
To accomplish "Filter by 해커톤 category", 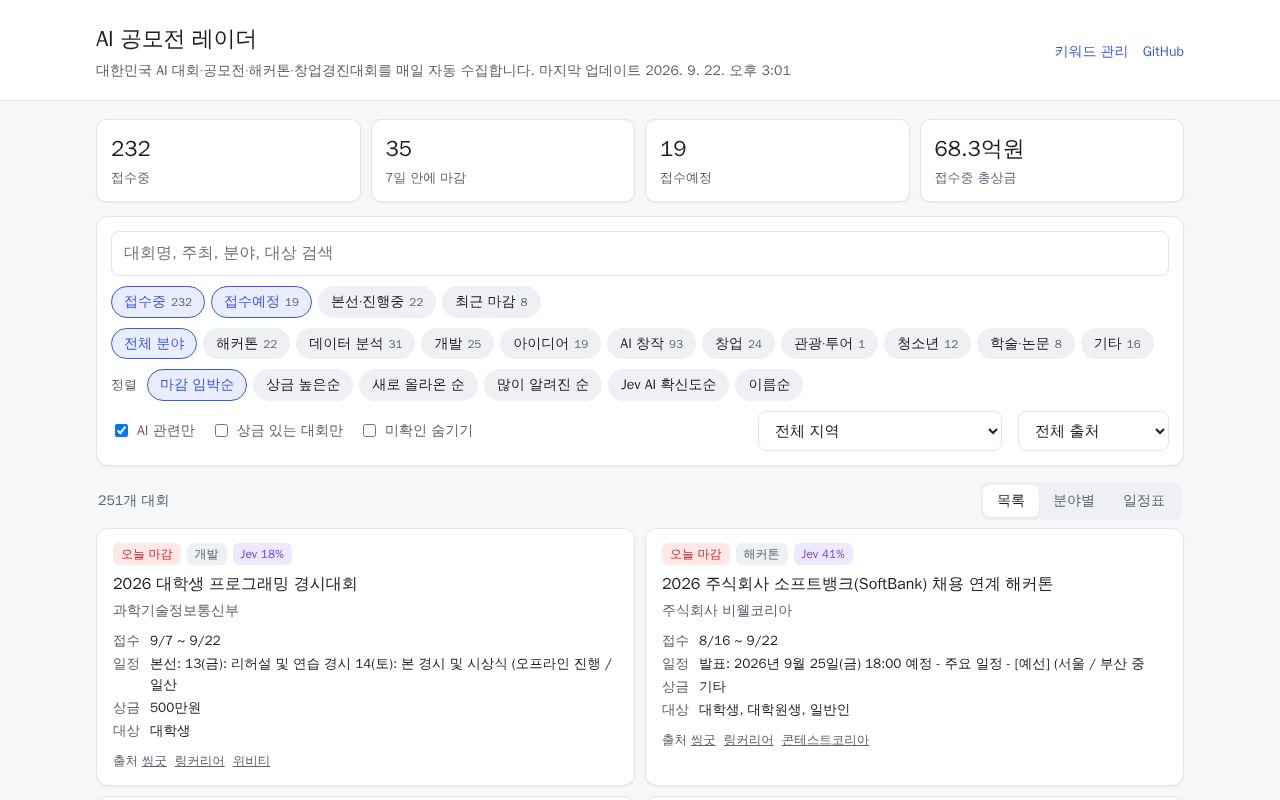I will coord(246,343).
